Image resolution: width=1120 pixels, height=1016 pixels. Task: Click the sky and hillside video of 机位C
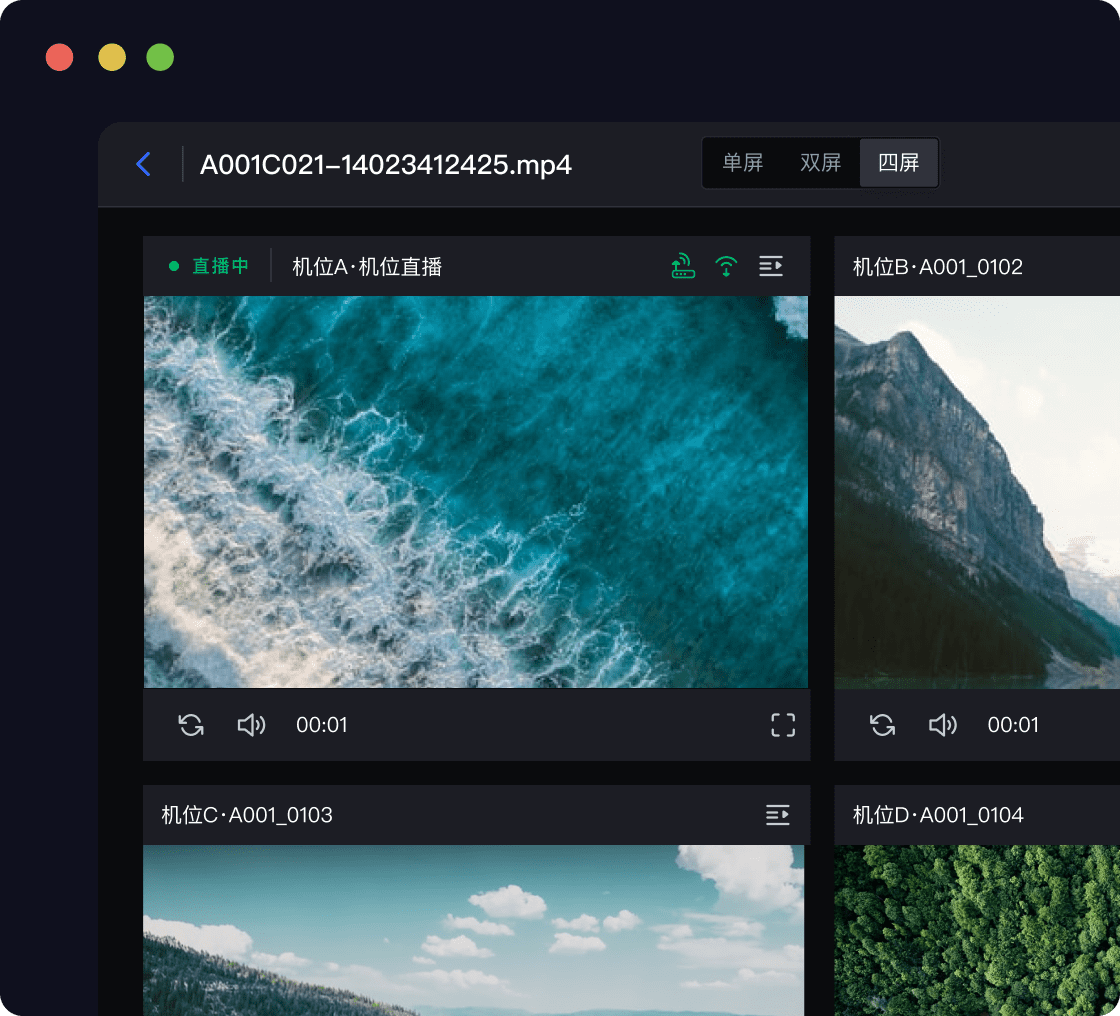(474, 930)
